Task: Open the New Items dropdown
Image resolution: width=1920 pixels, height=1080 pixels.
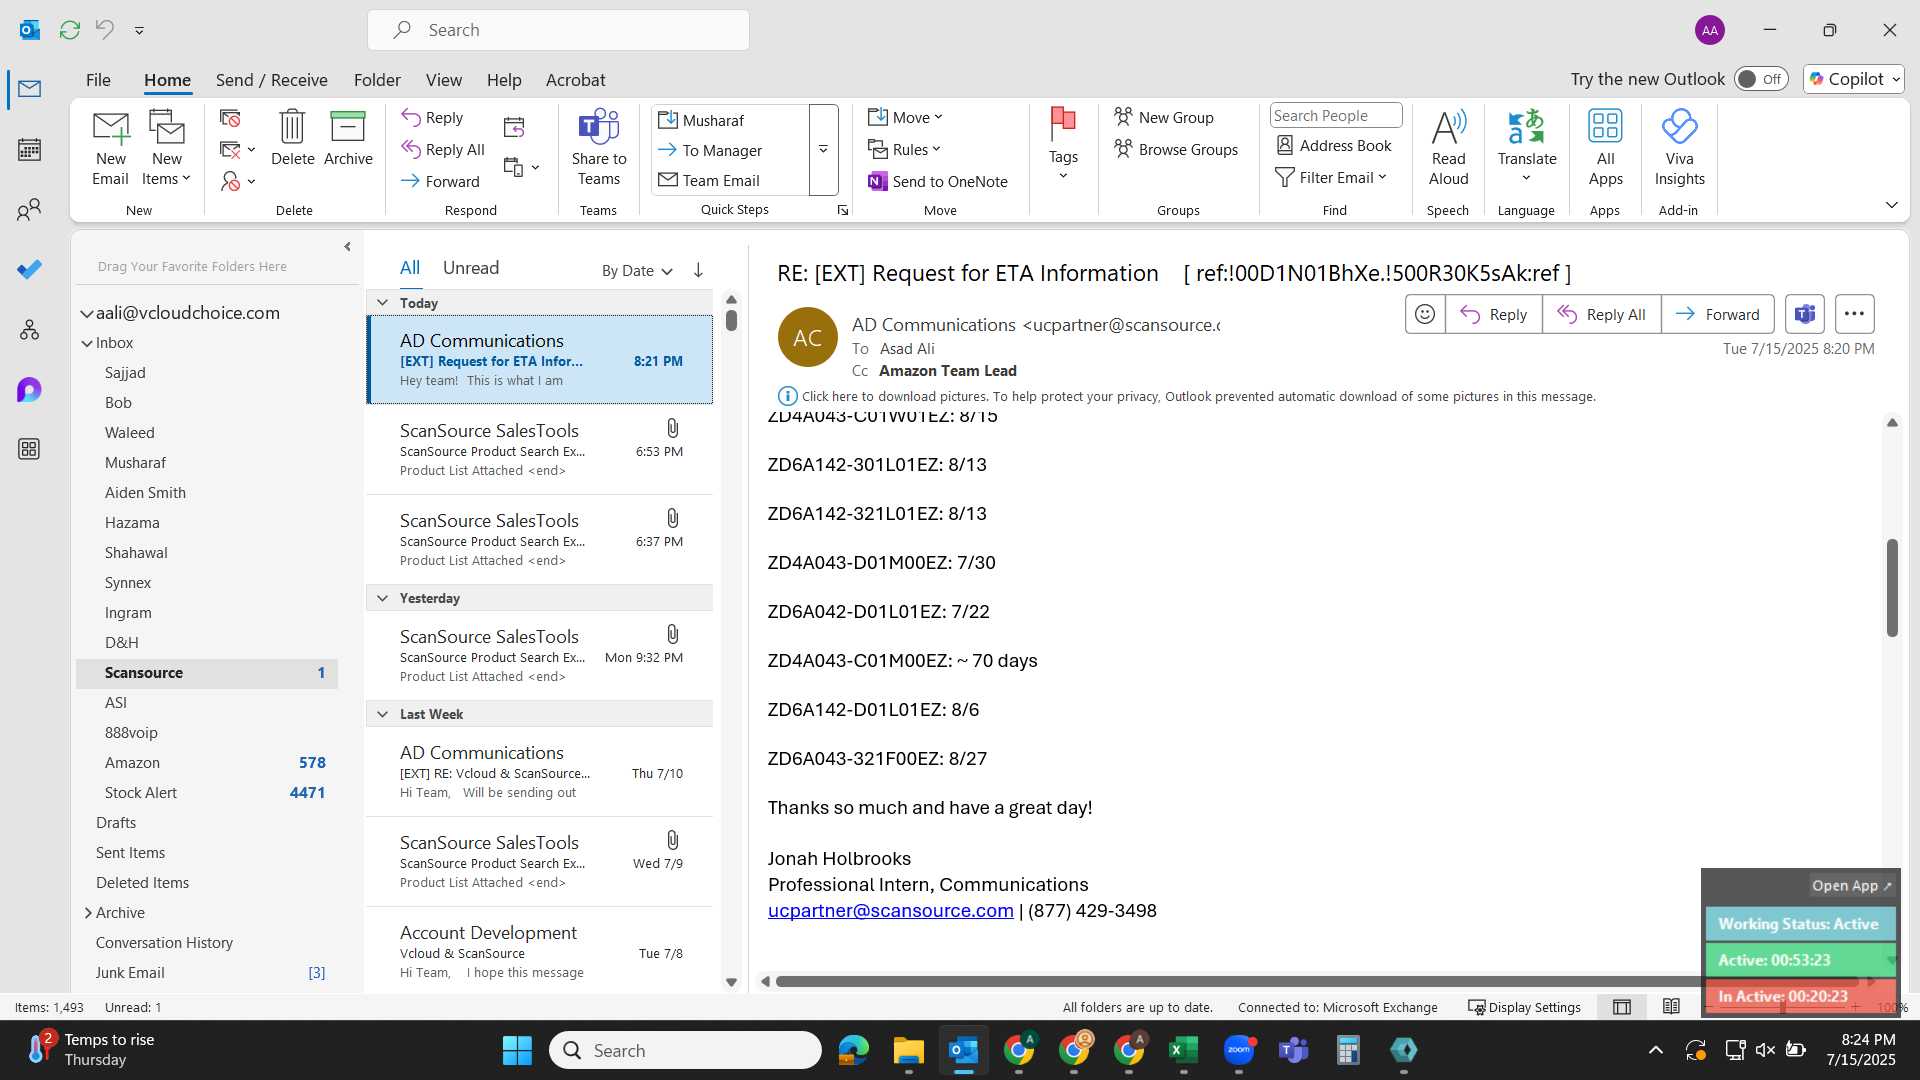Action: (x=167, y=148)
